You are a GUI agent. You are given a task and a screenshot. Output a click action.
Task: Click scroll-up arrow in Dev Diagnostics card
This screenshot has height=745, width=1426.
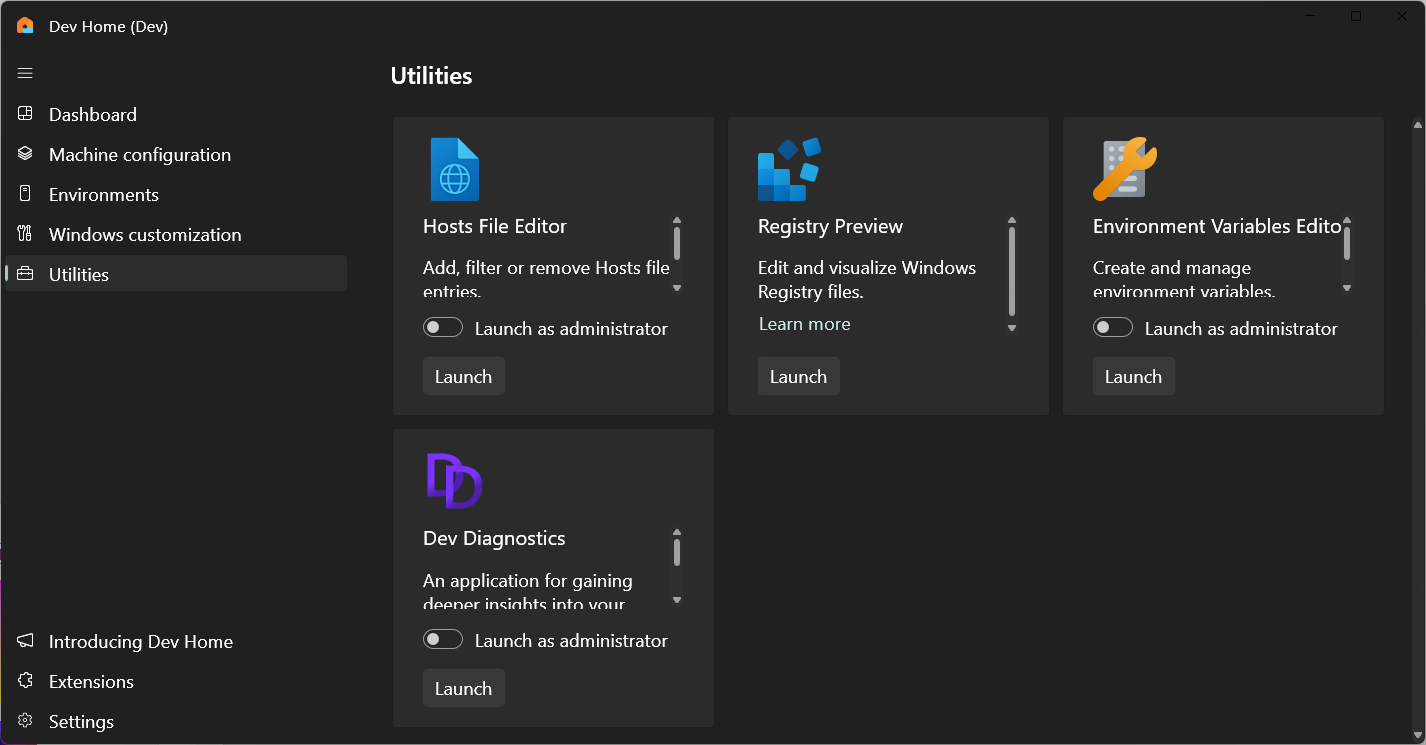pos(677,533)
